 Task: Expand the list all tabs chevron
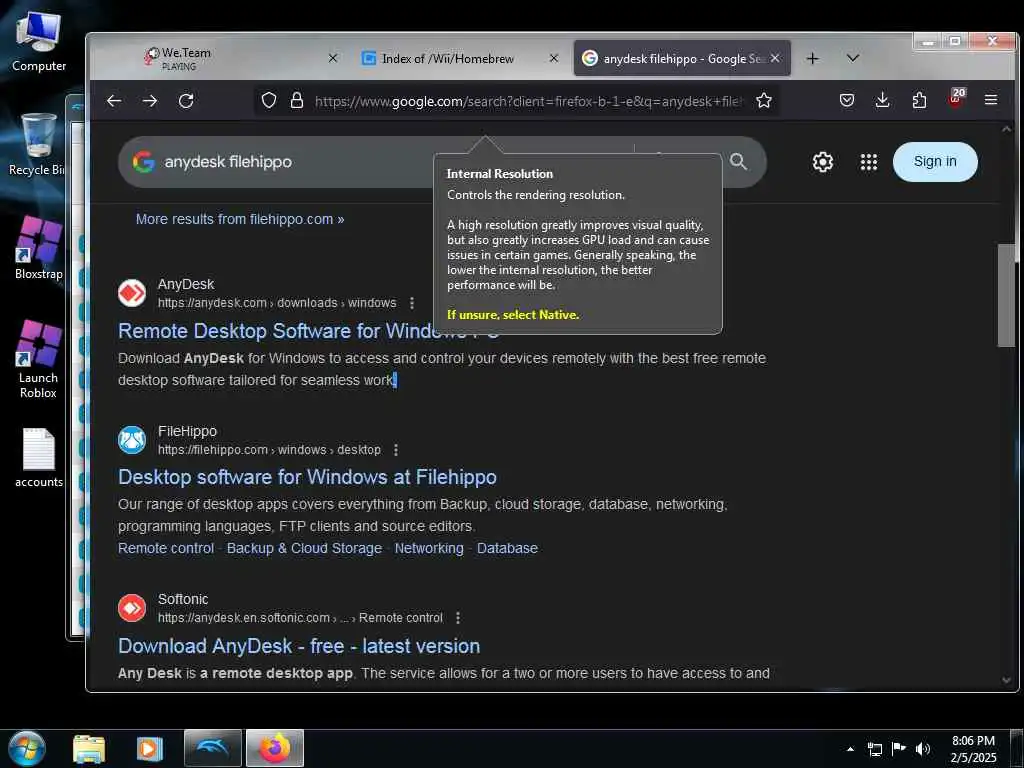pyautogui.click(x=852, y=58)
